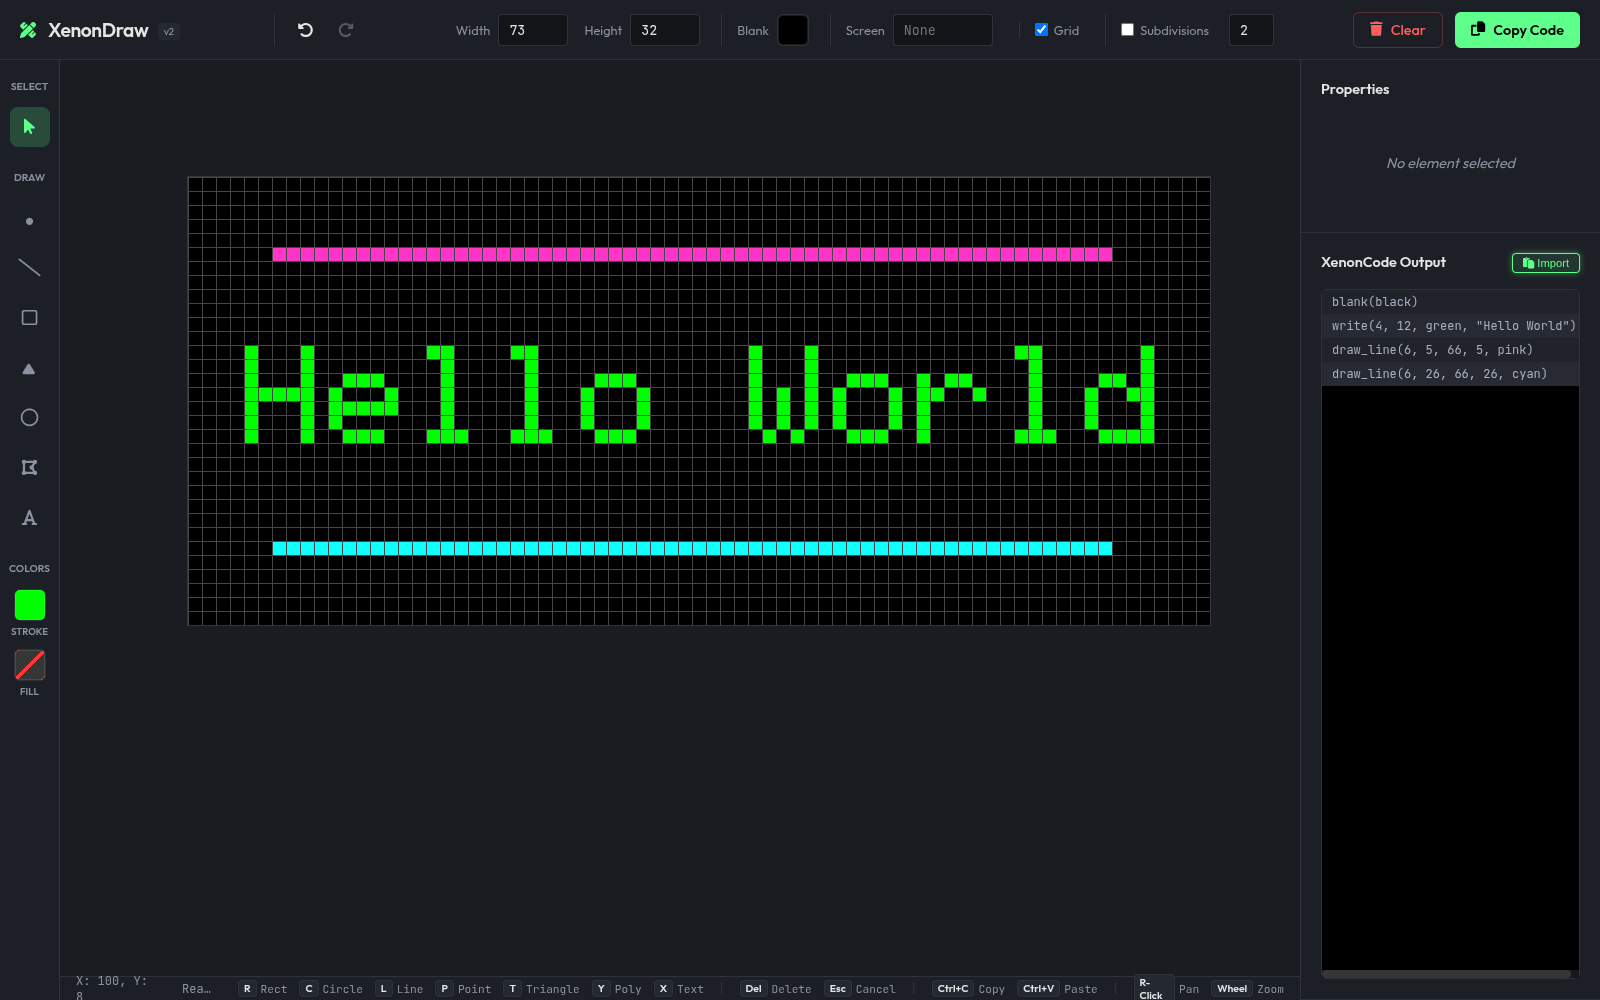This screenshot has width=1600, height=1000.
Task: Click the Height input field
Action: coord(665,30)
